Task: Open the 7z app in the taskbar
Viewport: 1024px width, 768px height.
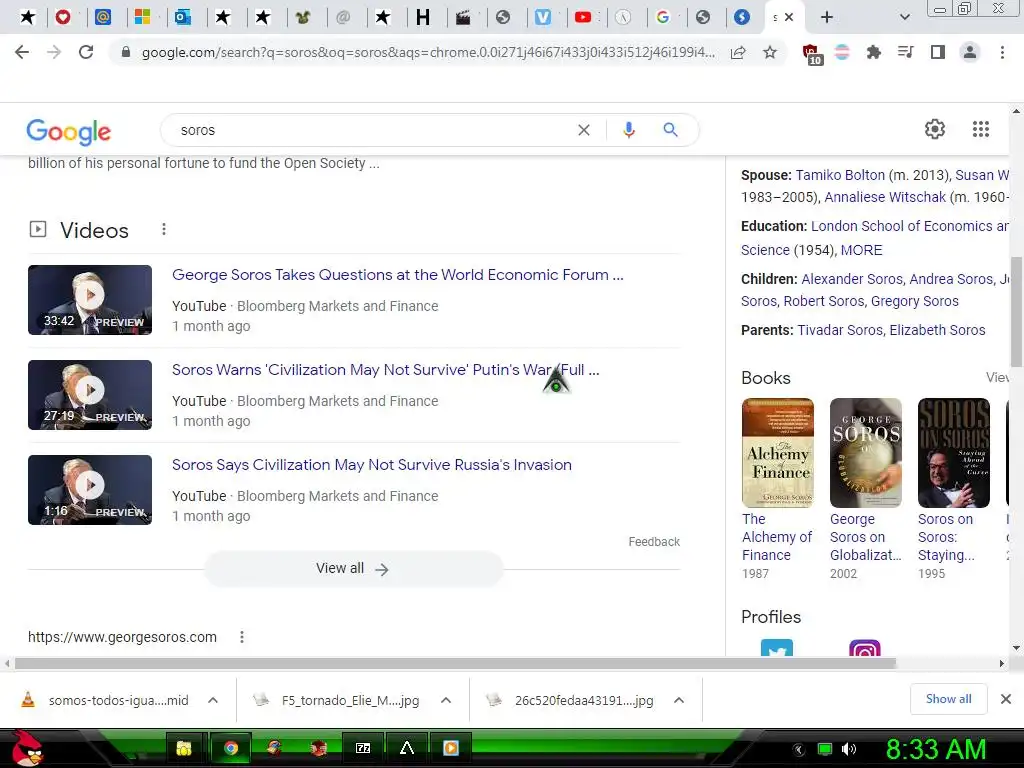Action: point(363,748)
